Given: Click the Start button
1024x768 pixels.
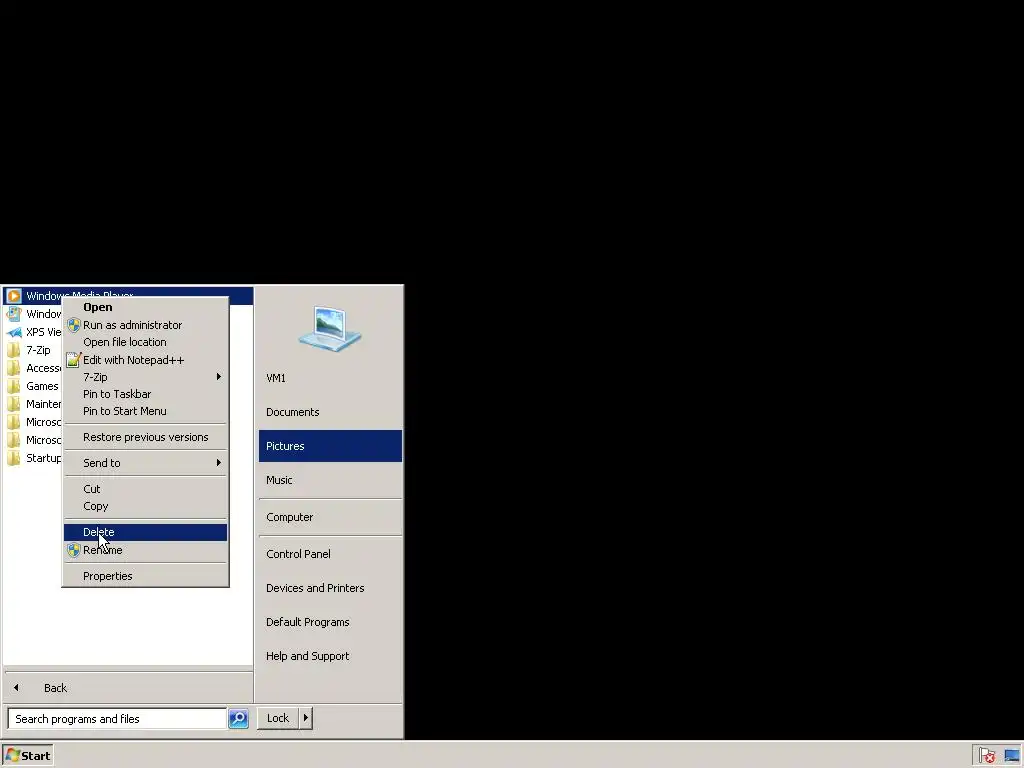Looking at the screenshot, I should (x=28, y=756).
